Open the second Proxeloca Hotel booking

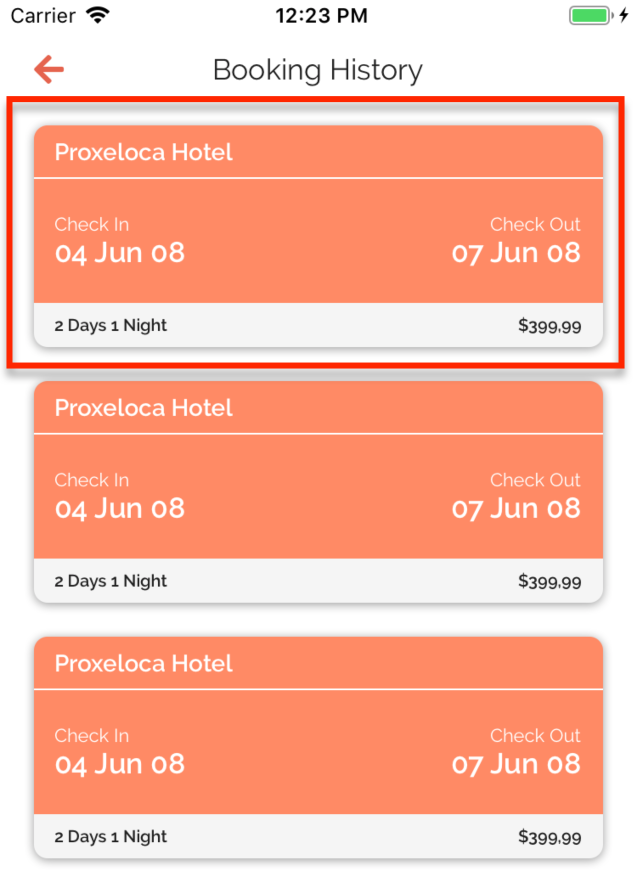[318, 490]
